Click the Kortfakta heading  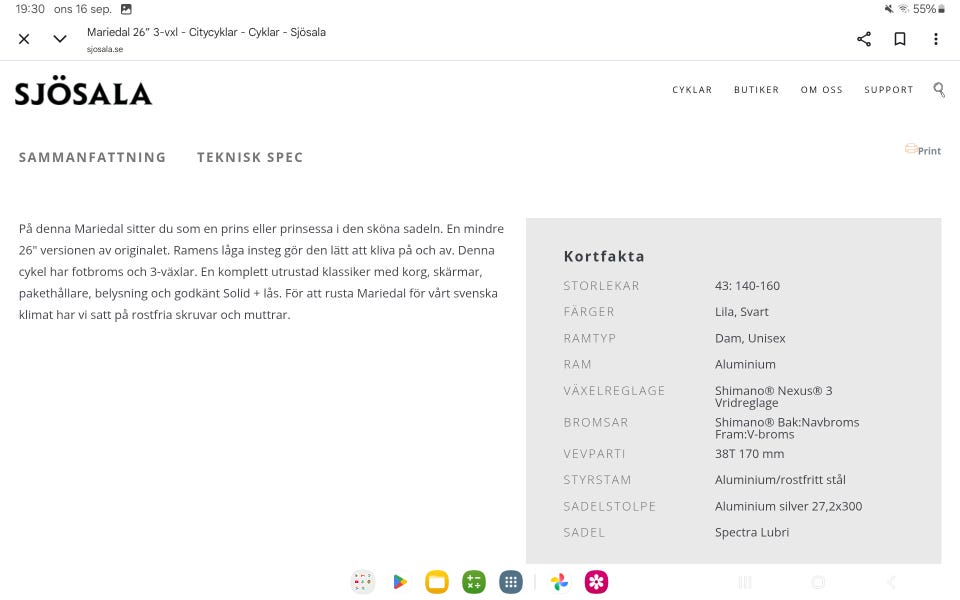pyautogui.click(x=604, y=257)
